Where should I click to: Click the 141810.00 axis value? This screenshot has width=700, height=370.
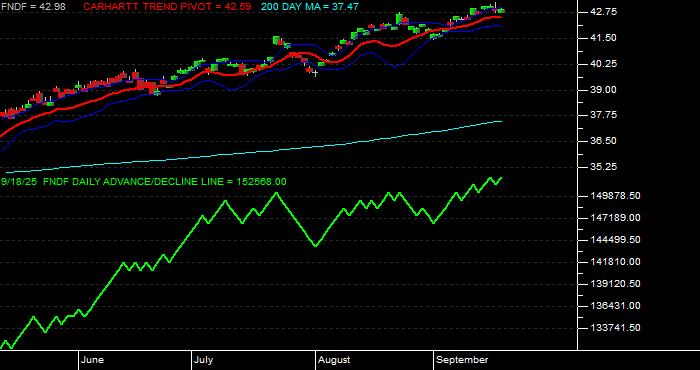(615, 262)
